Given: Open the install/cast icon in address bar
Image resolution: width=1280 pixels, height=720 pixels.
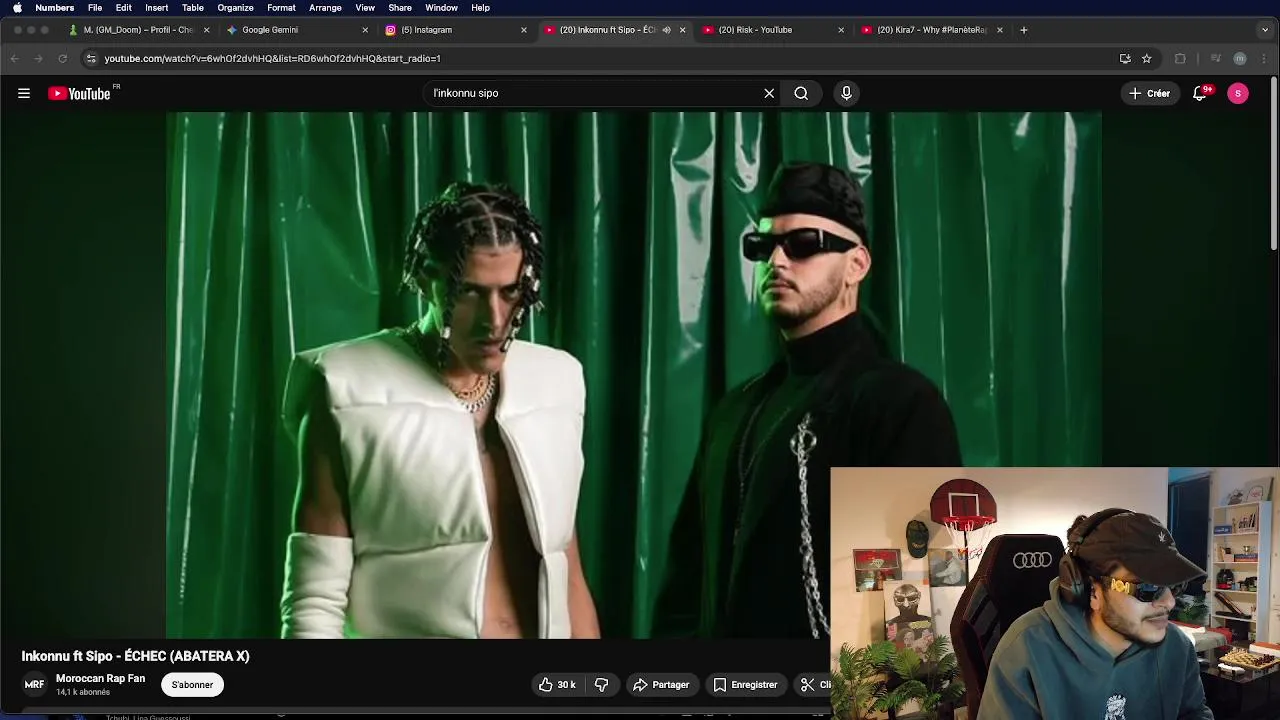Looking at the screenshot, I should click(1125, 58).
